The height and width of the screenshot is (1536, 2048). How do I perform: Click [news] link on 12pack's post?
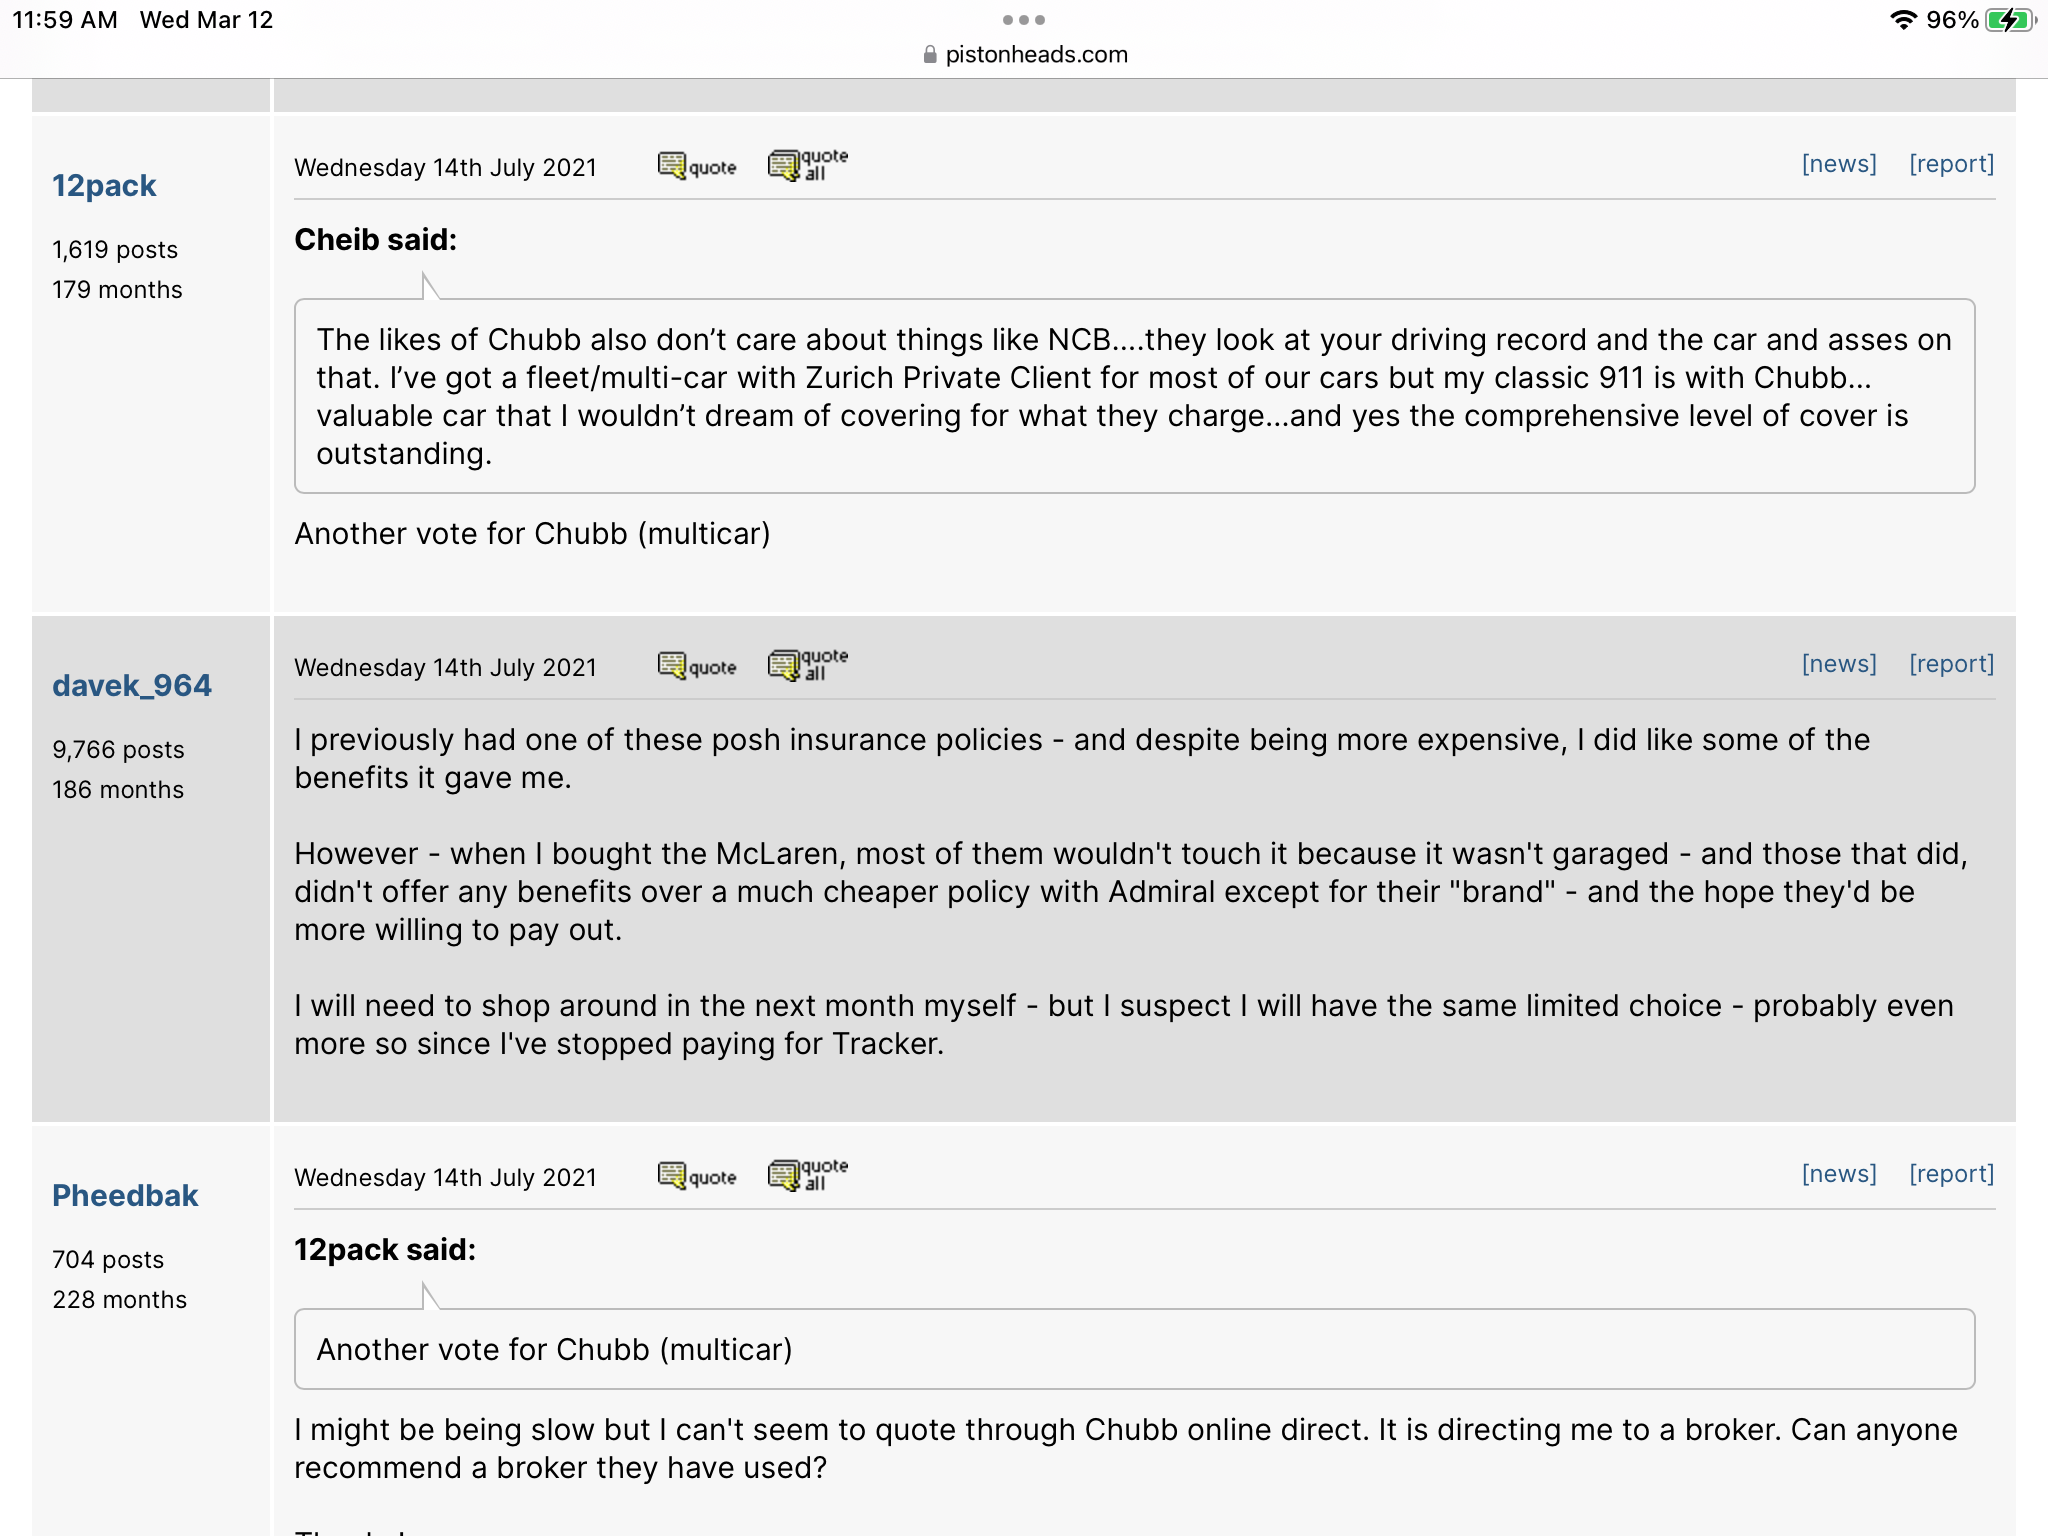click(x=1838, y=164)
